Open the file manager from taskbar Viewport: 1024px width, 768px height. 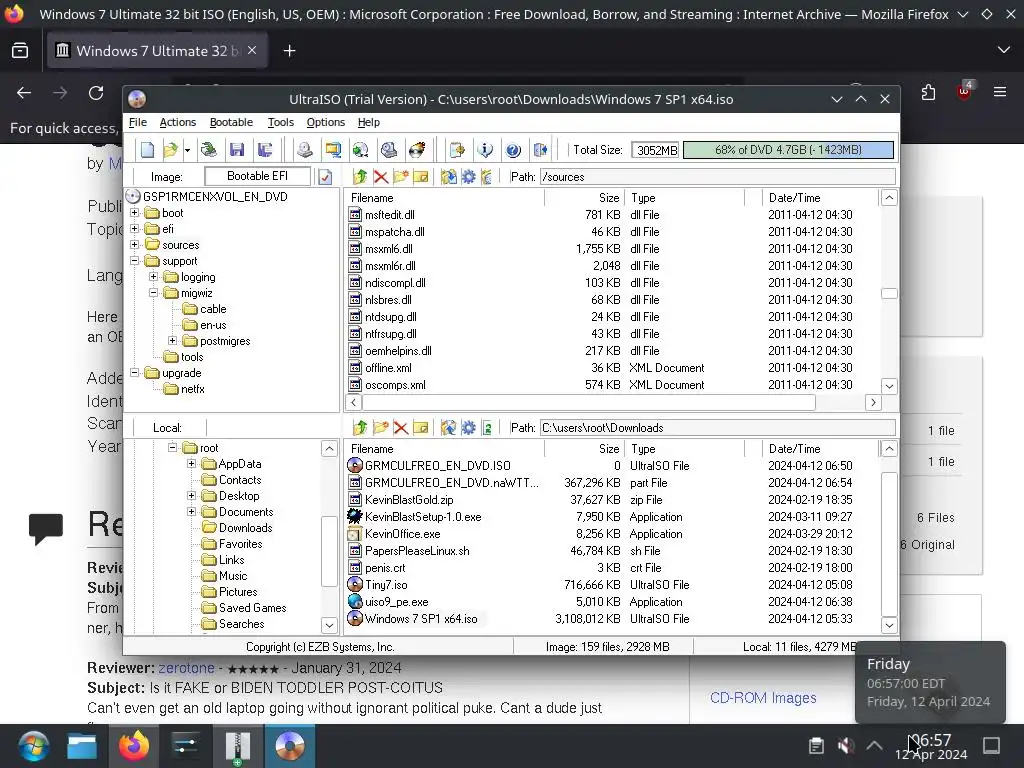pos(82,746)
